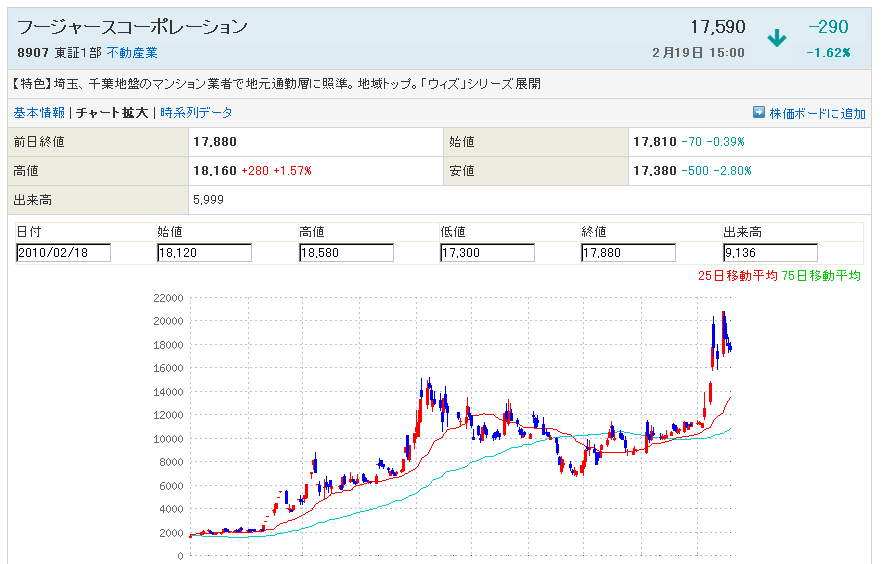Click the 出来高 field showing 9,136
Screen dimensions: 884x564
[770, 253]
